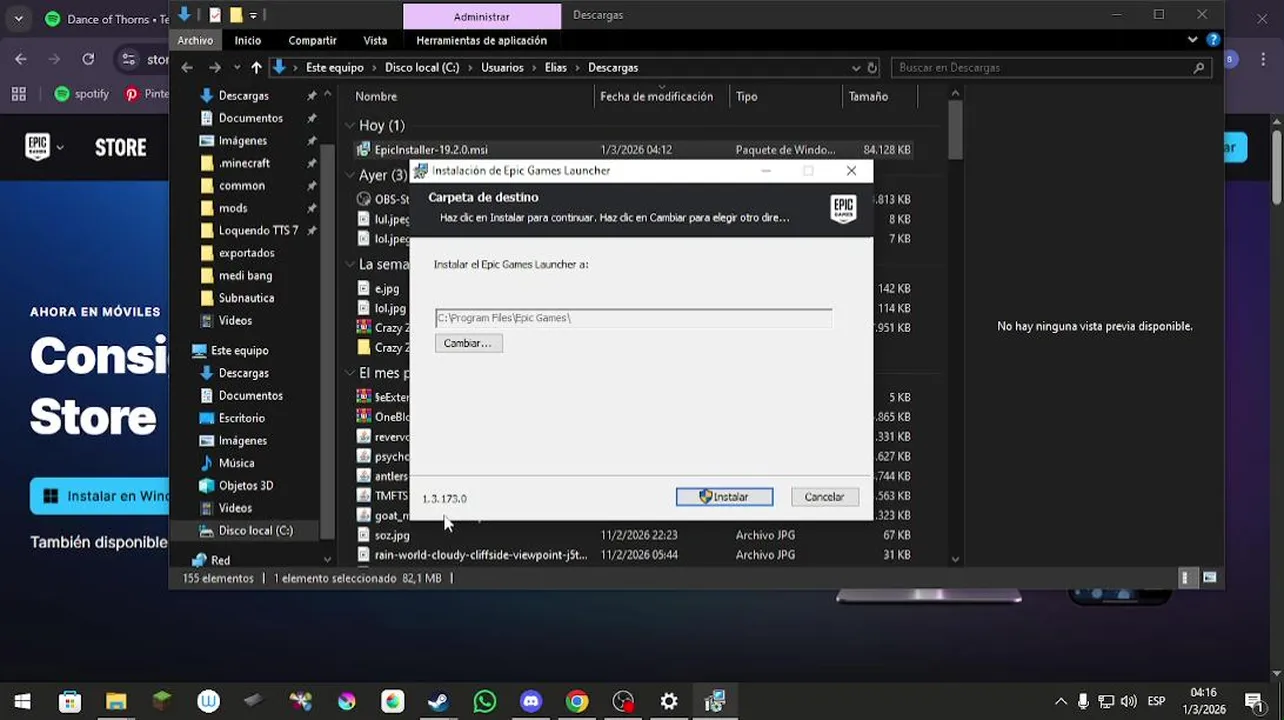
Task: Open the Inicio ribbon tab
Action: (x=247, y=40)
